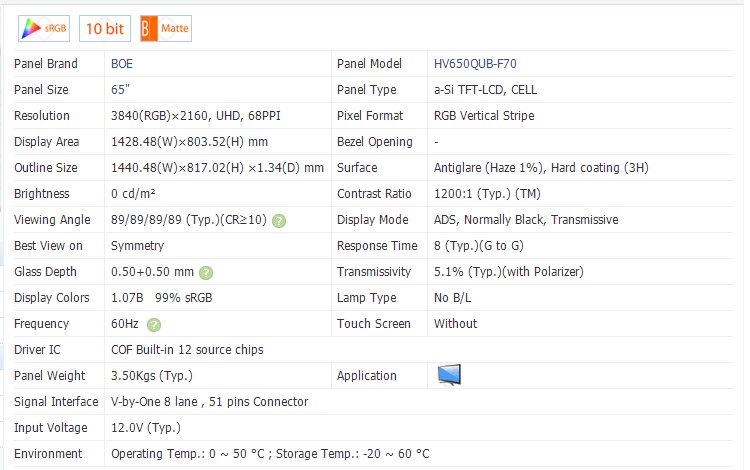This screenshot has width=750, height=470.
Task: Open the help icon next to Glass Depth
Action: tap(206, 272)
